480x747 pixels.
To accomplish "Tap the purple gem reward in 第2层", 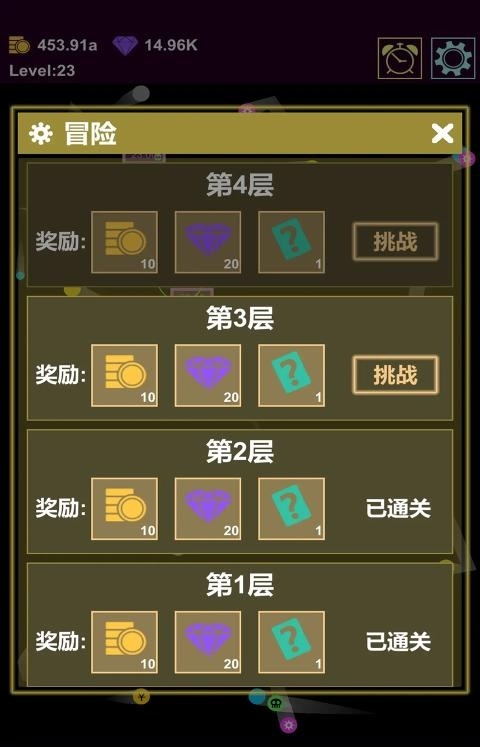I will point(208,509).
